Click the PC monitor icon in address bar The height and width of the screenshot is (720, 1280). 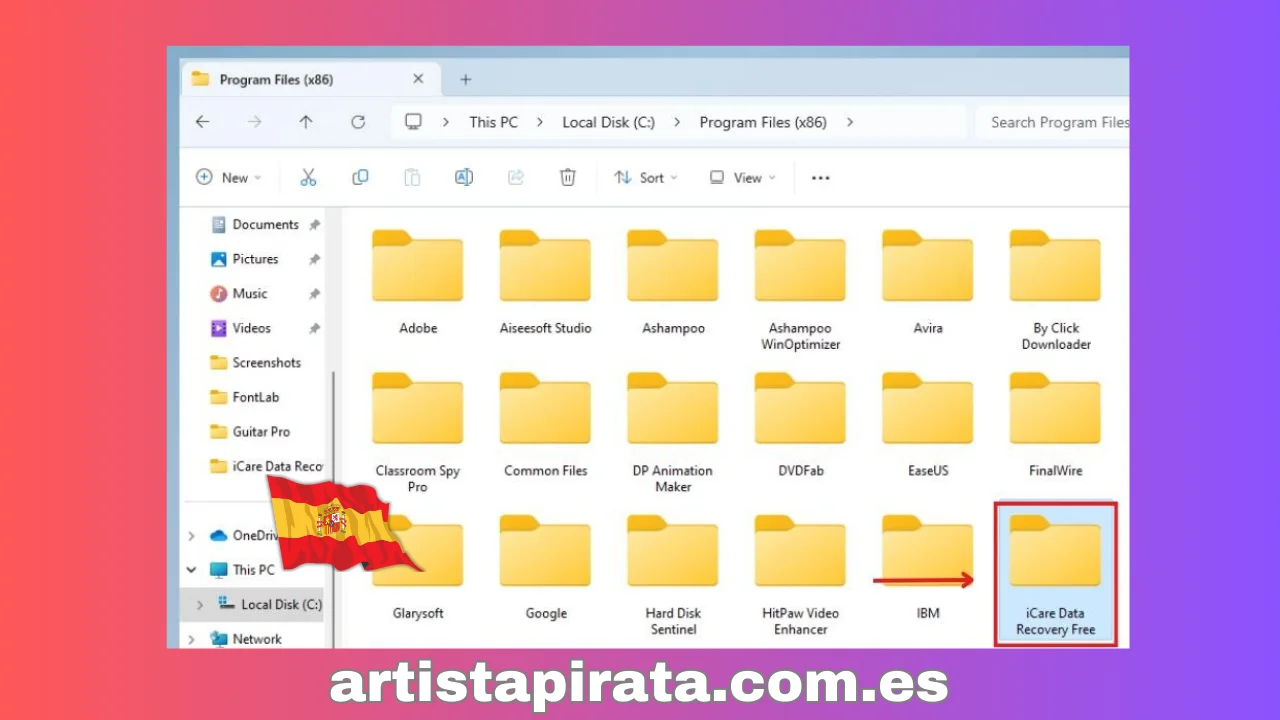point(413,122)
